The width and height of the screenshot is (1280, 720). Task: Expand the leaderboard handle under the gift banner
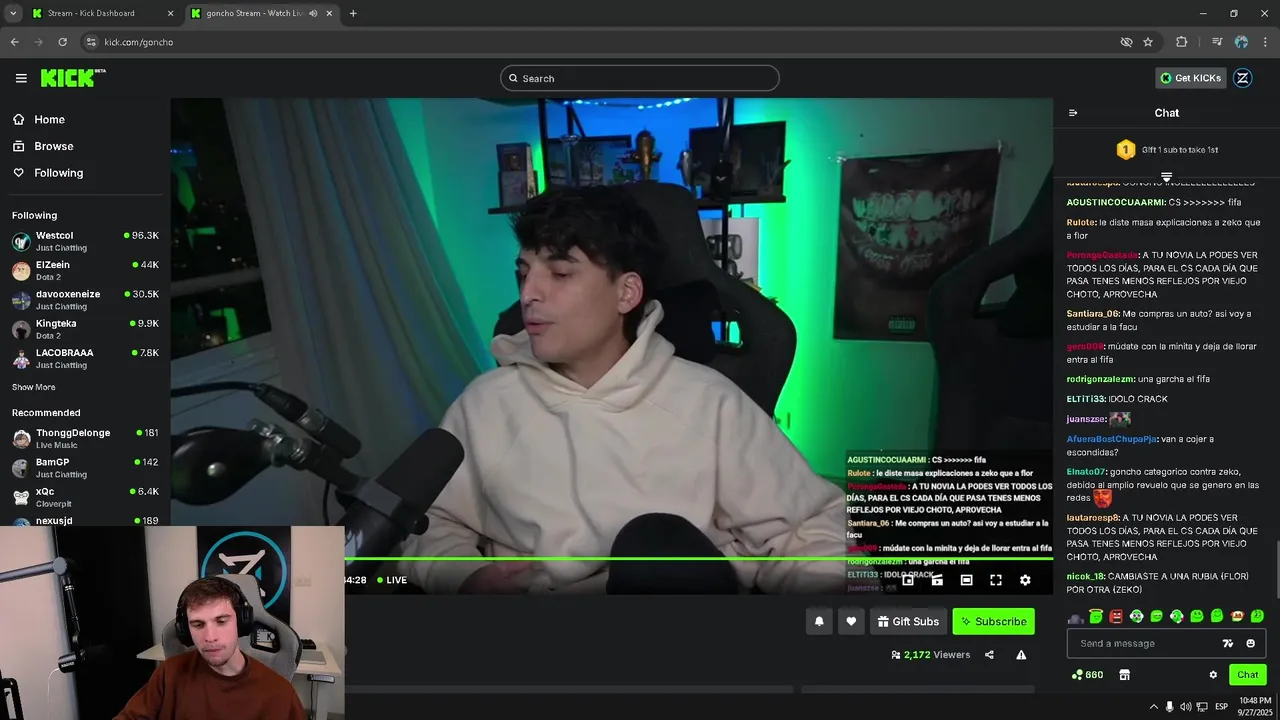(x=1166, y=177)
